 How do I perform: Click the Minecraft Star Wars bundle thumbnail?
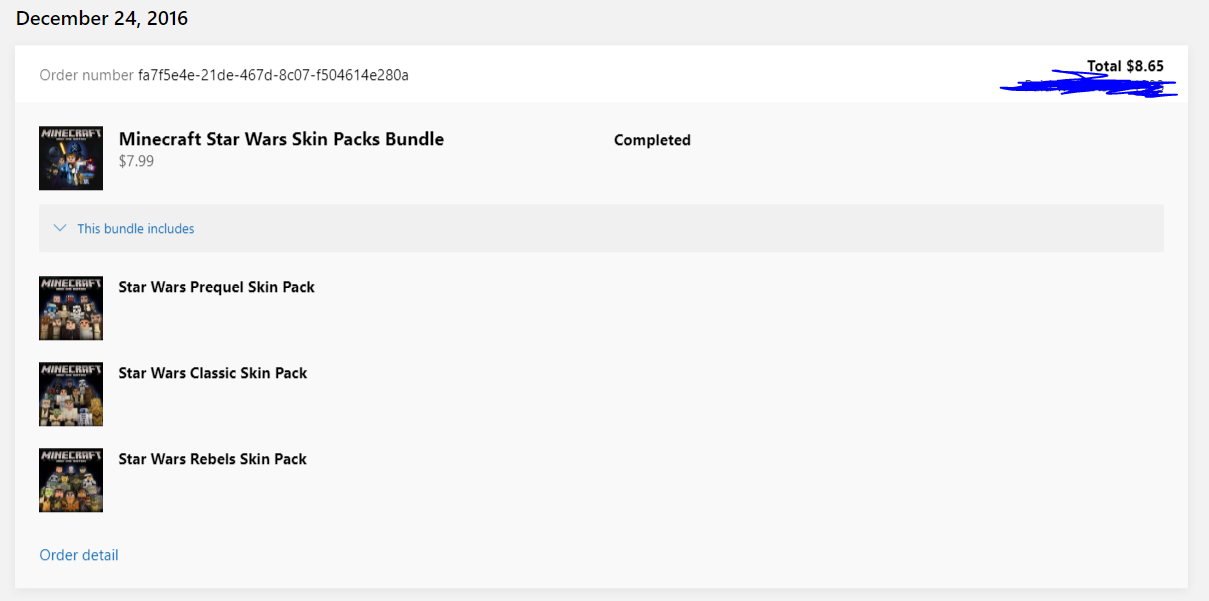point(70,158)
